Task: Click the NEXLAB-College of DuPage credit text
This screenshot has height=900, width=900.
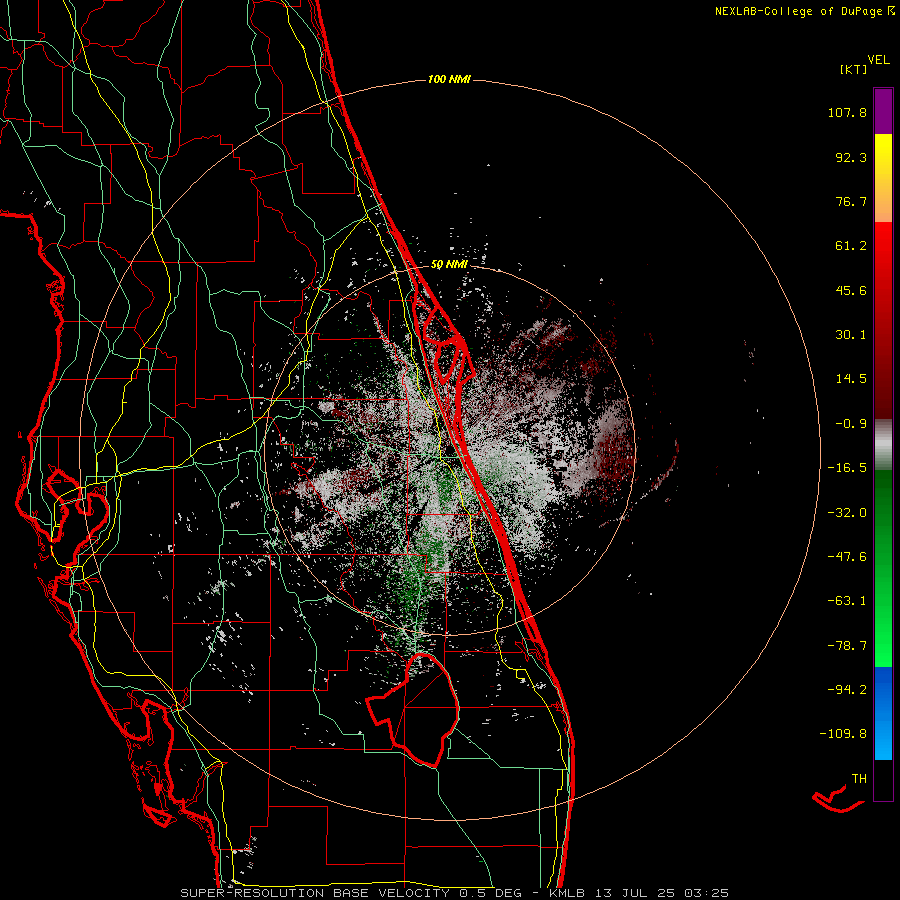Action: pos(801,11)
